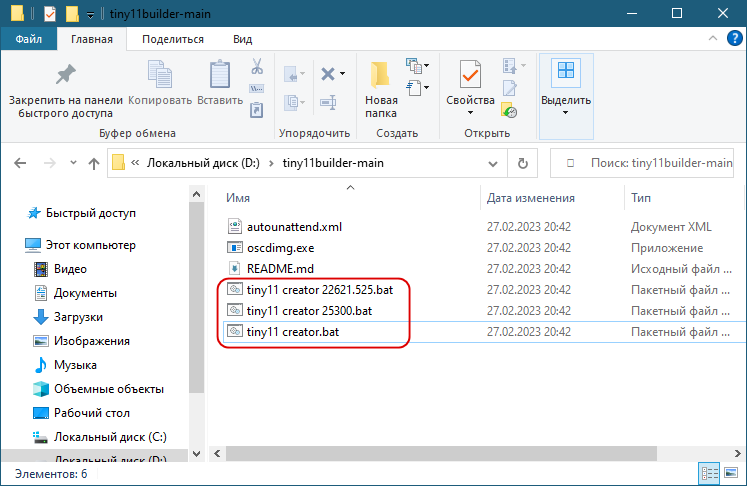Click the Копировать (Copy) ribbon icon
Viewport: 747px width, 486px height.
click(x=160, y=74)
